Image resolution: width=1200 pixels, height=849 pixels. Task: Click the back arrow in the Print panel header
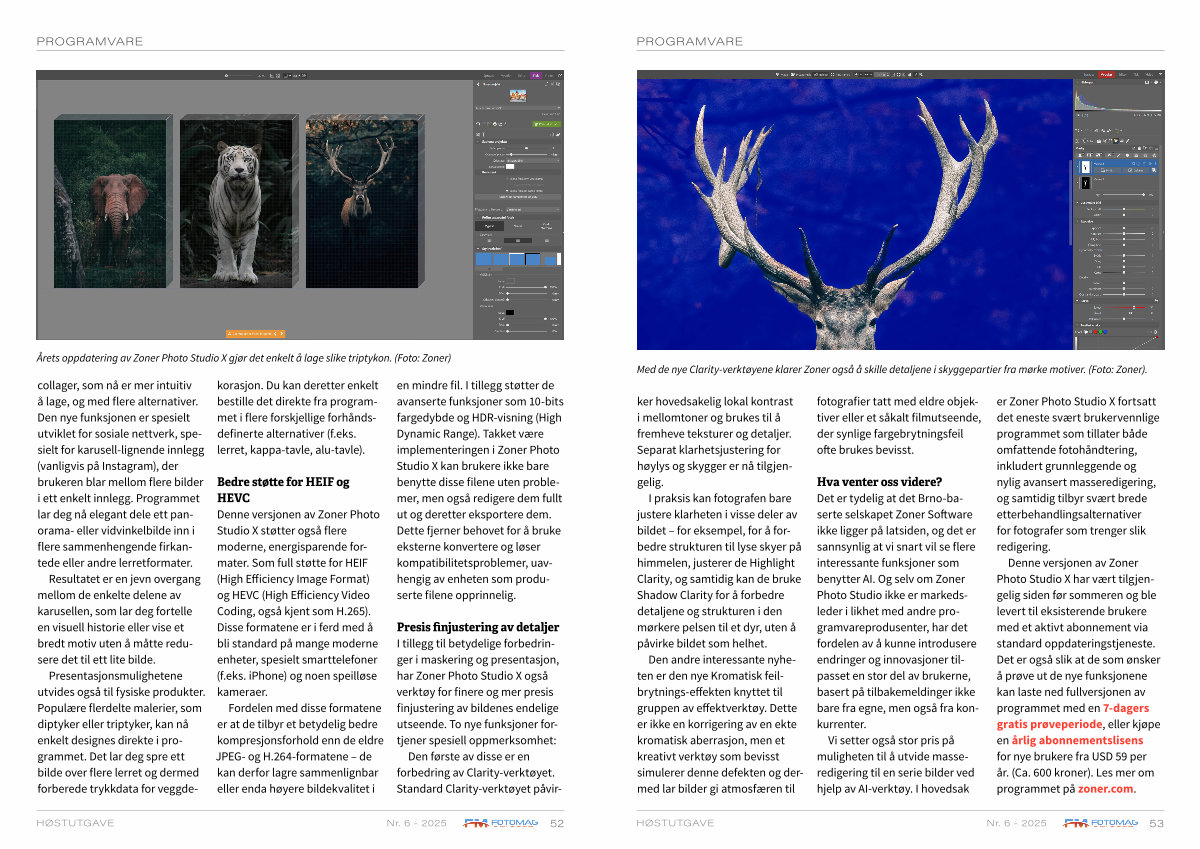tap(477, 85)
